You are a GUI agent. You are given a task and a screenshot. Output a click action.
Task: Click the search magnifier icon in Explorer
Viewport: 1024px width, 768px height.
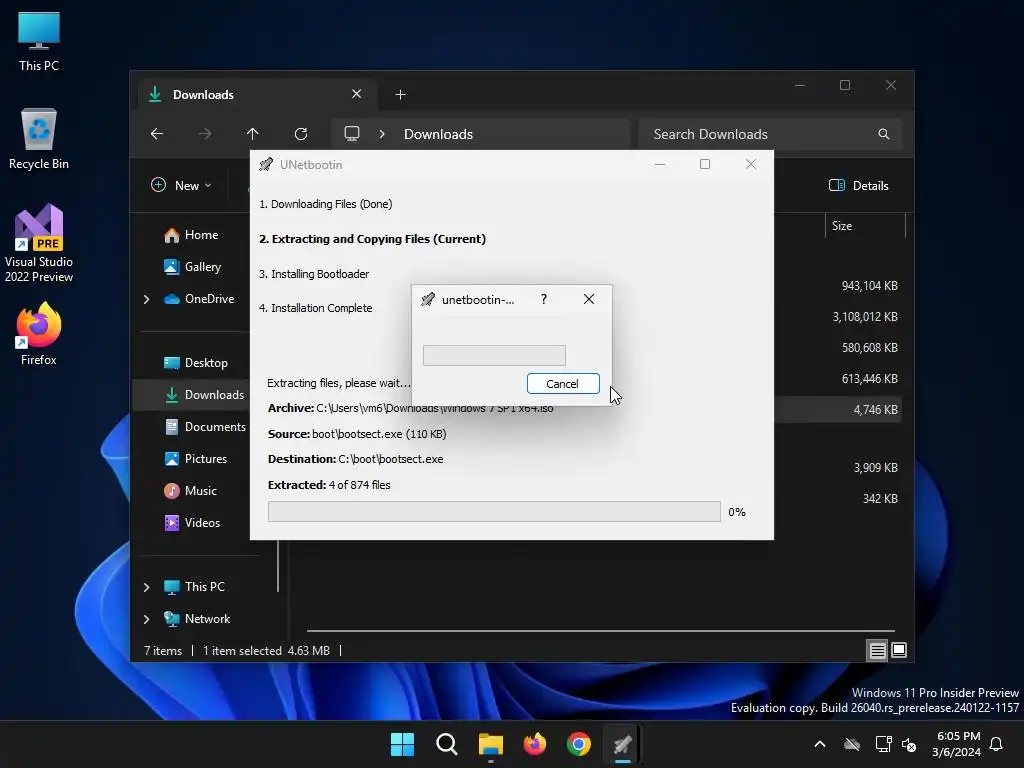[884, 134]
